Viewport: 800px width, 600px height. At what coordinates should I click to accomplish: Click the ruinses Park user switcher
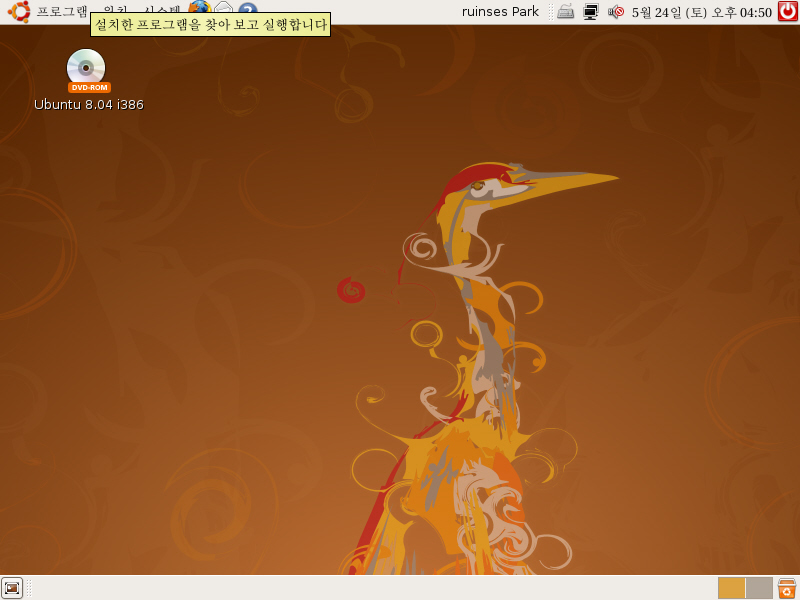tap(500, 12)
